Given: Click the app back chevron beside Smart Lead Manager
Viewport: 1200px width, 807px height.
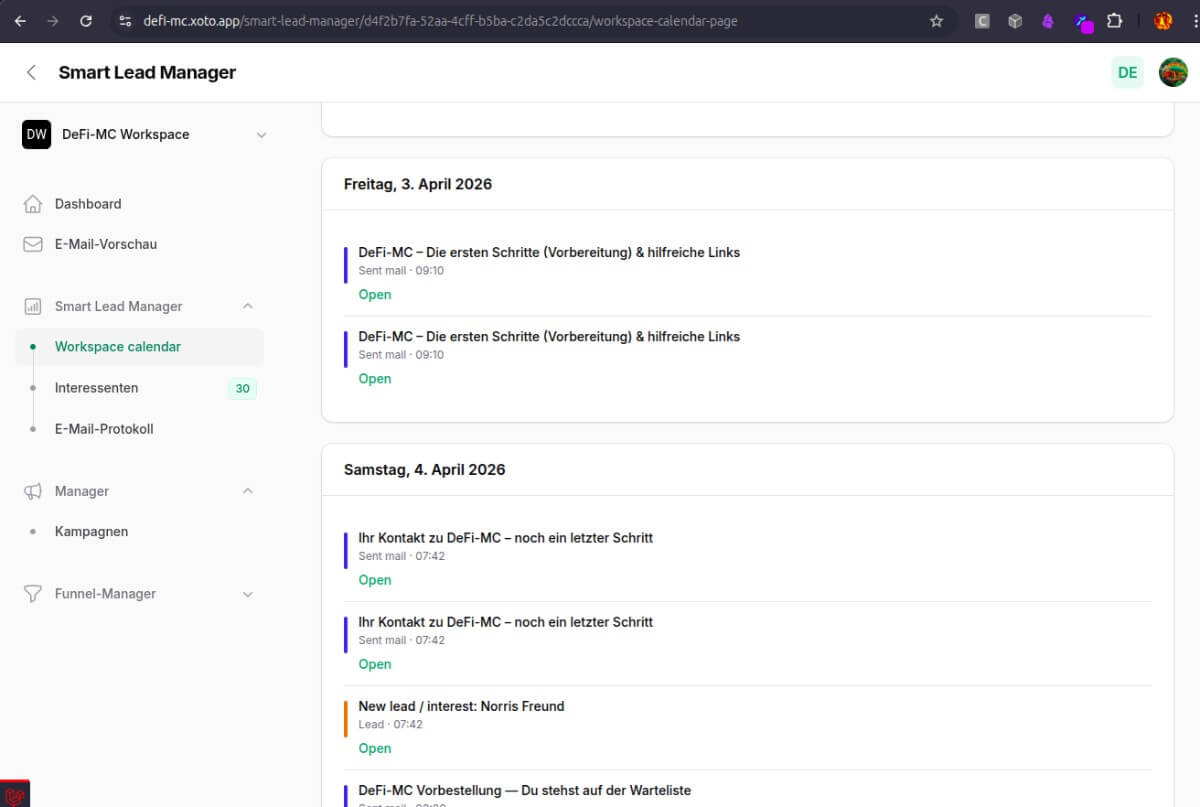Looking at the screenshot, I should coord(31,72).
